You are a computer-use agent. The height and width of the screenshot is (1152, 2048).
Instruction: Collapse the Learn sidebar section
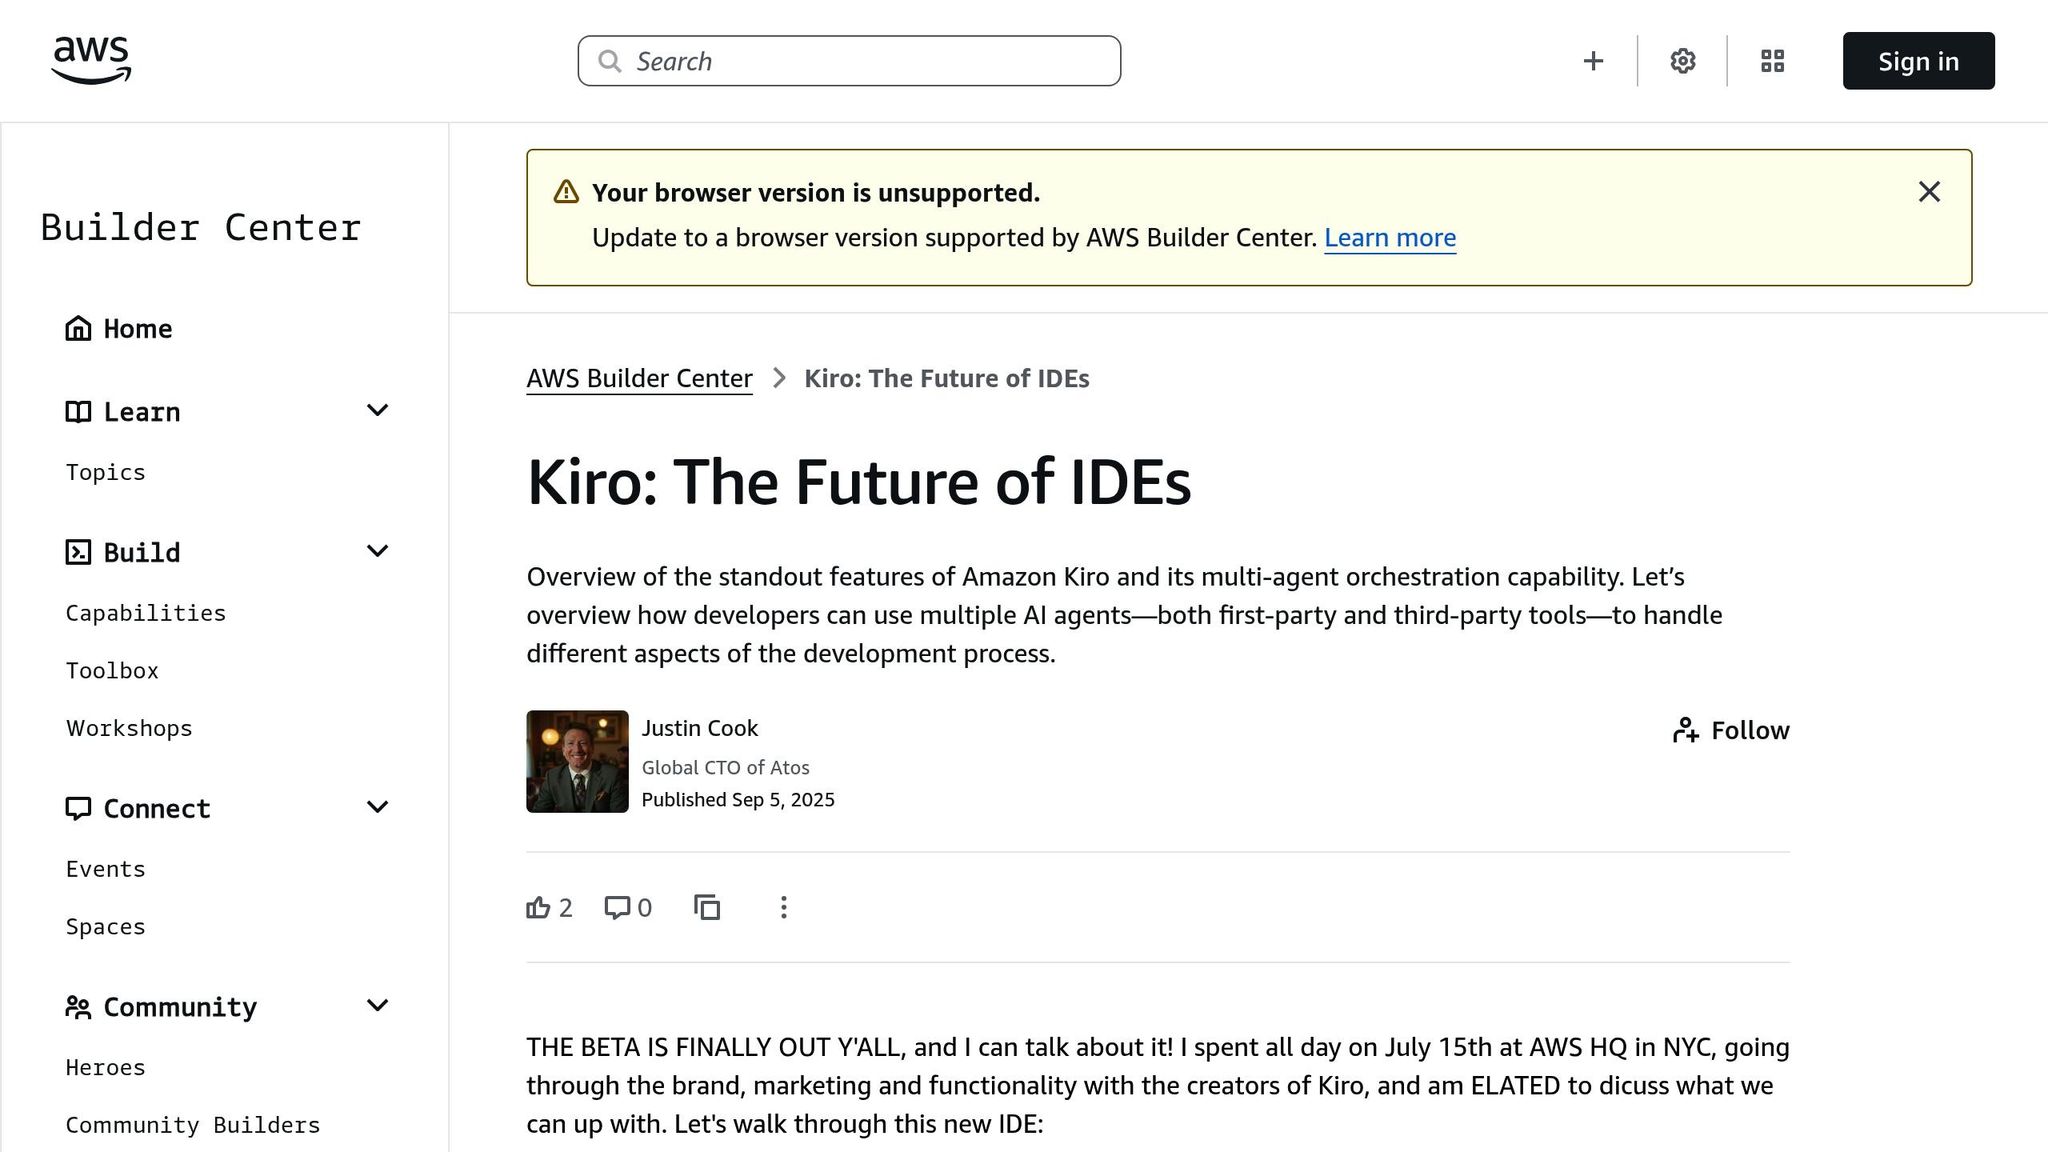point(377,411)
